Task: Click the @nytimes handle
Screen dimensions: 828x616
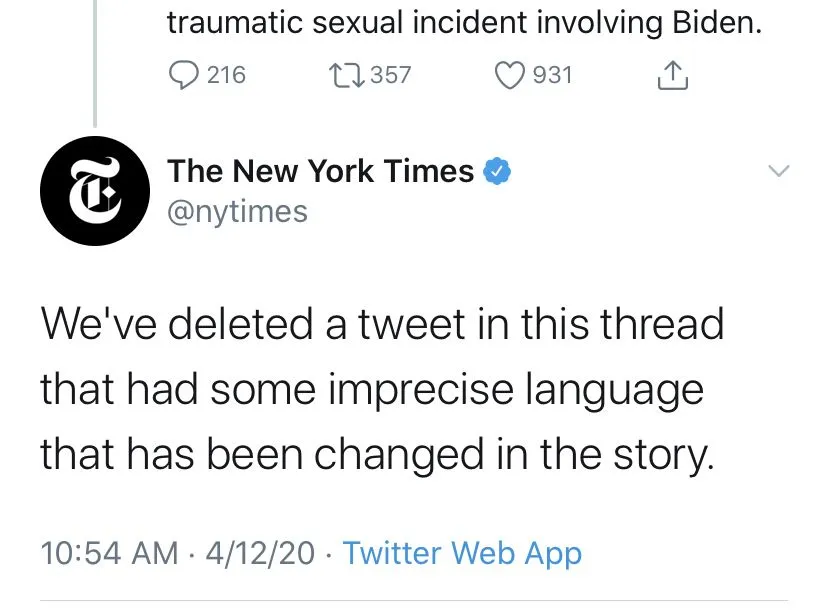Action: tap(238, 212)
